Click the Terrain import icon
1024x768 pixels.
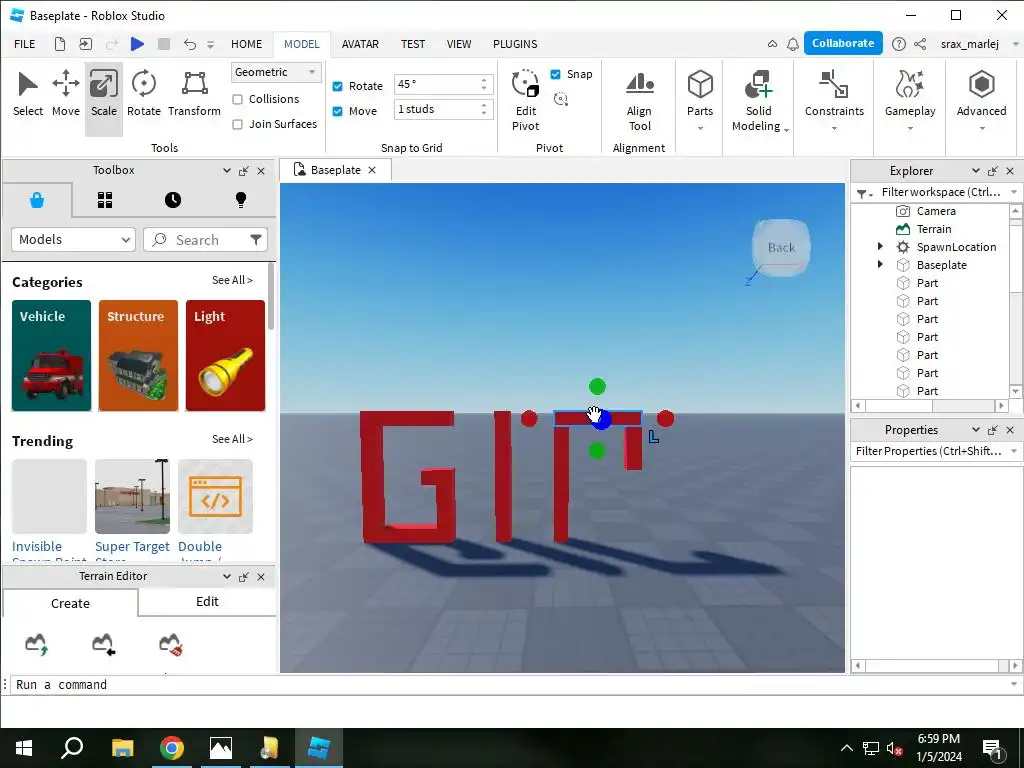pyautogui.click(x=103, y=644)
